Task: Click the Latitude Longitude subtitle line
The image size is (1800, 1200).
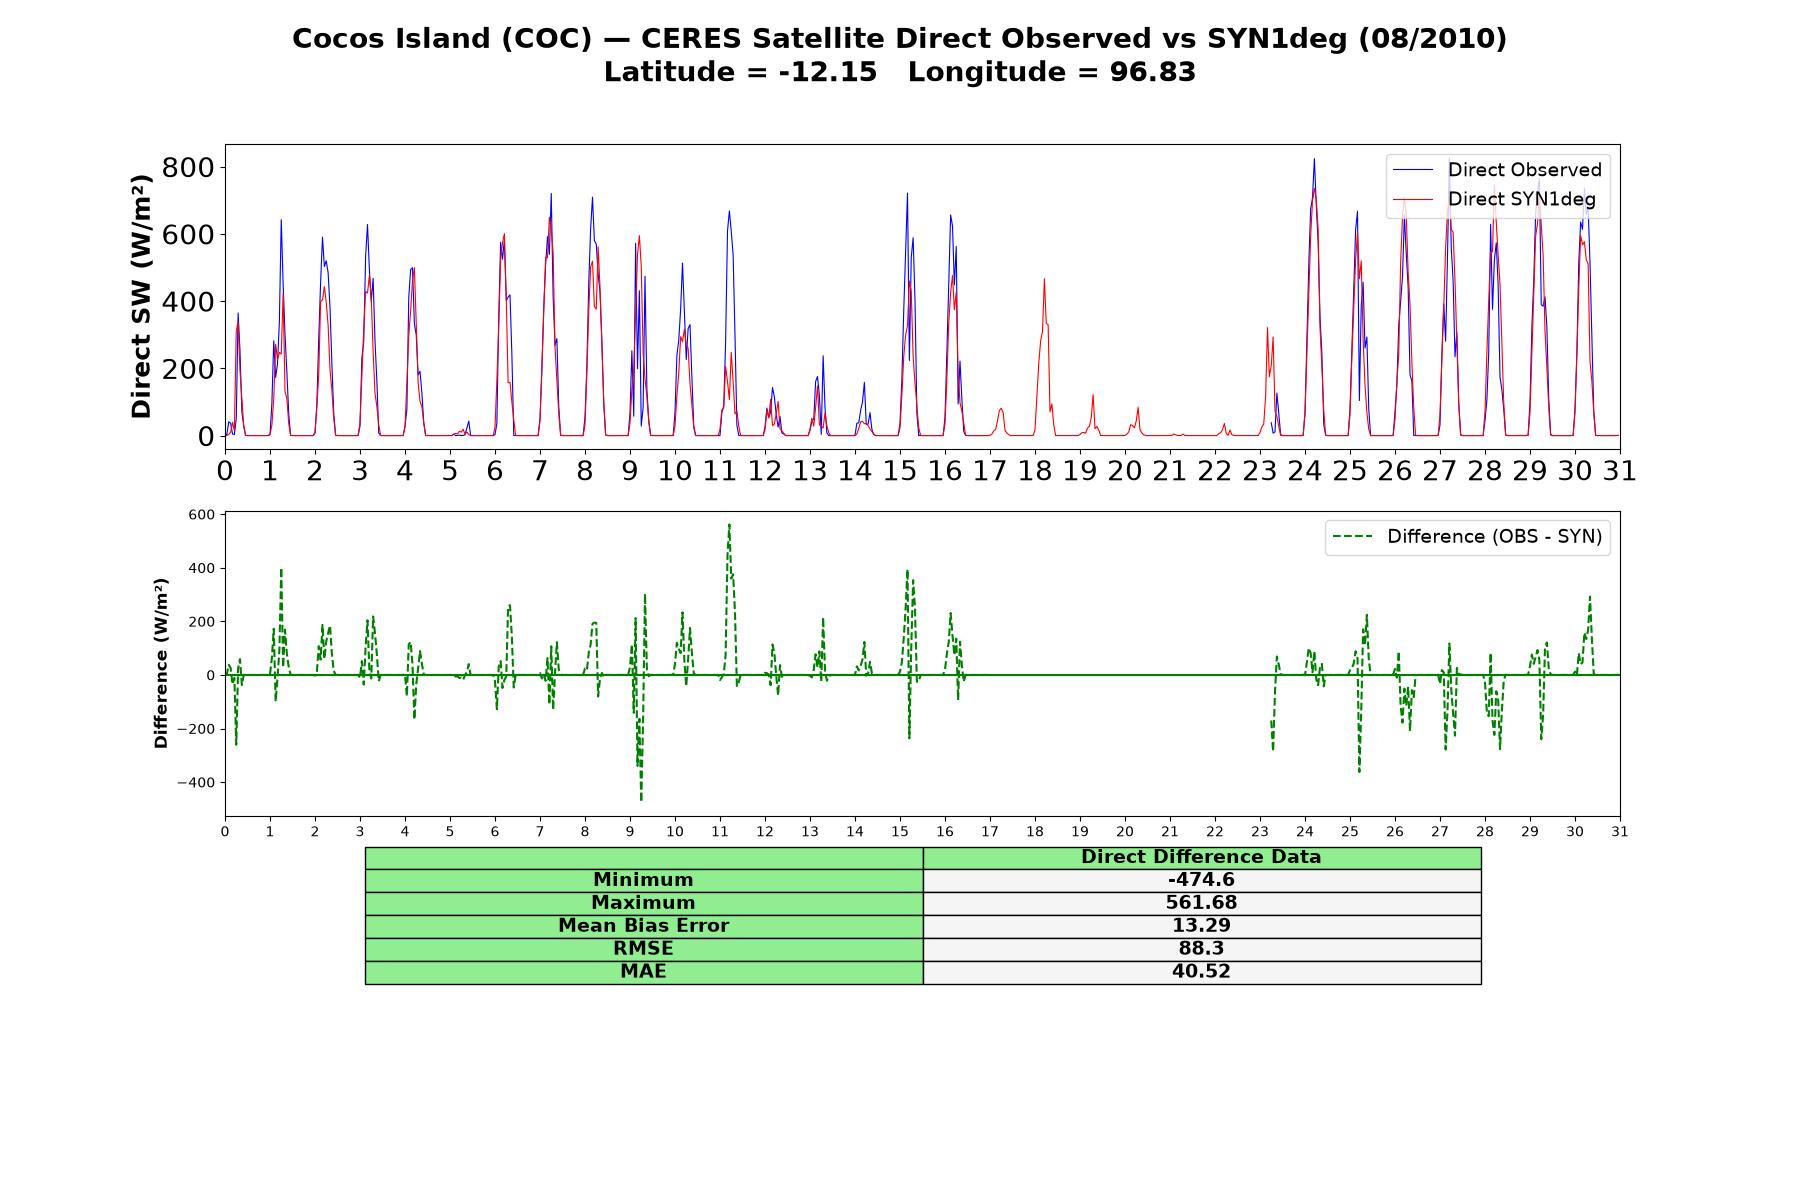Action: tap(900, 72)
